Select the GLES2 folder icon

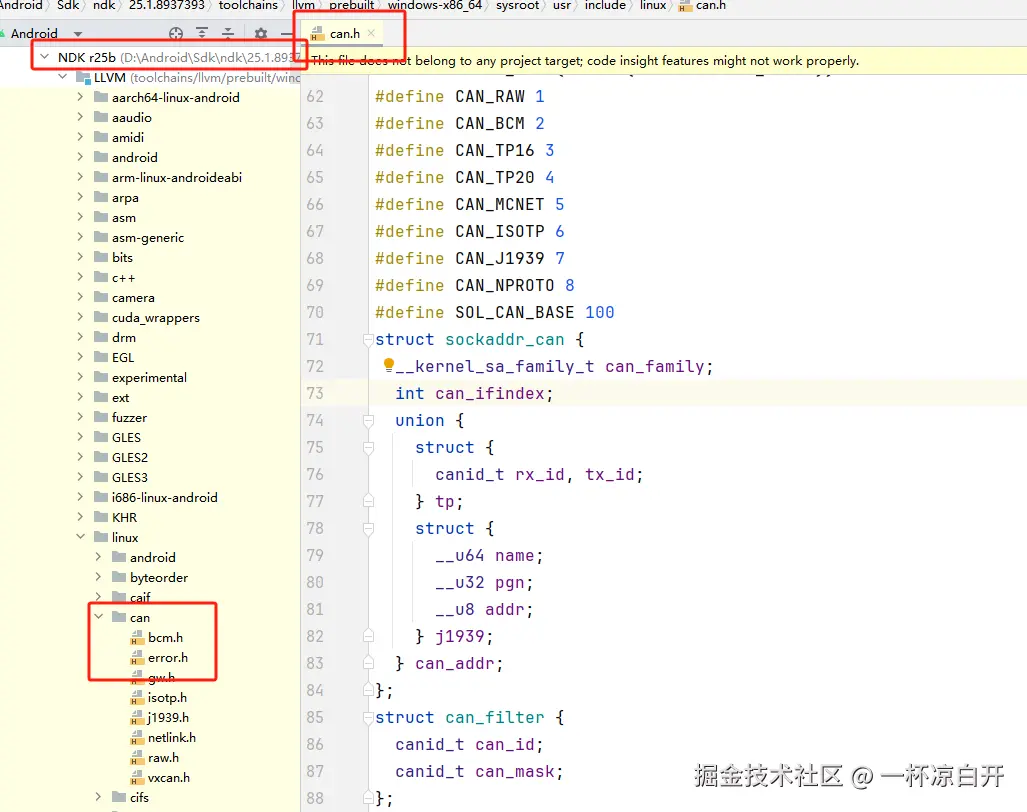coord(101,457)
